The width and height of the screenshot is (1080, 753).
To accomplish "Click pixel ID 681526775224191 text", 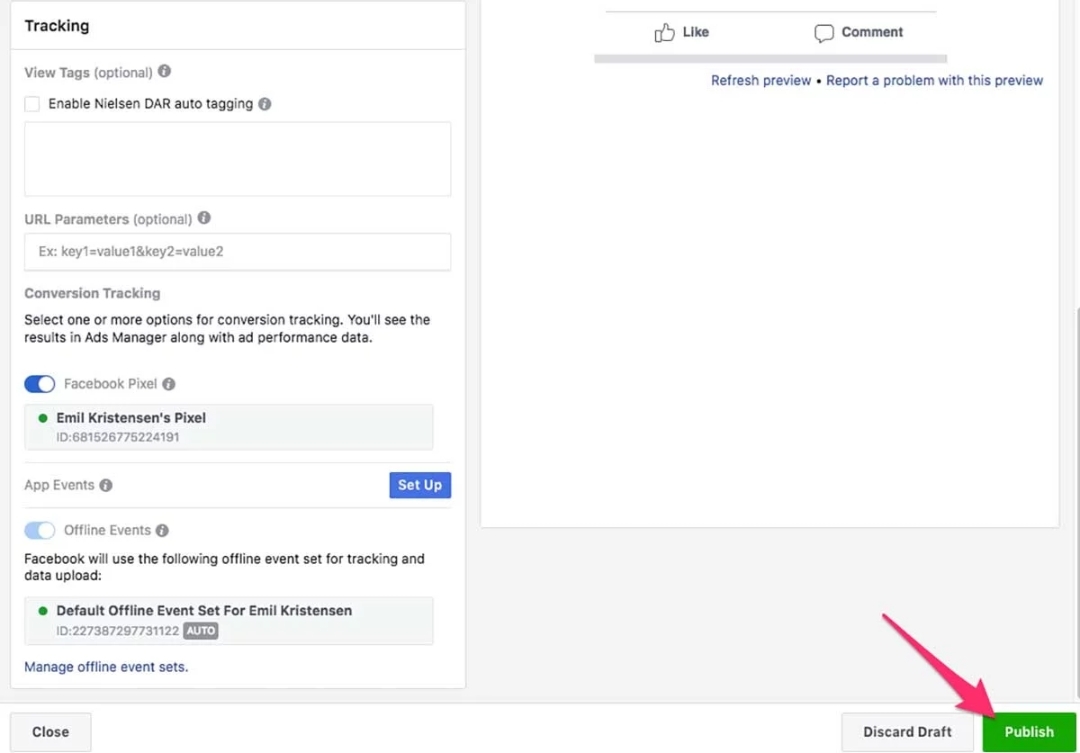I will (118, 437).
